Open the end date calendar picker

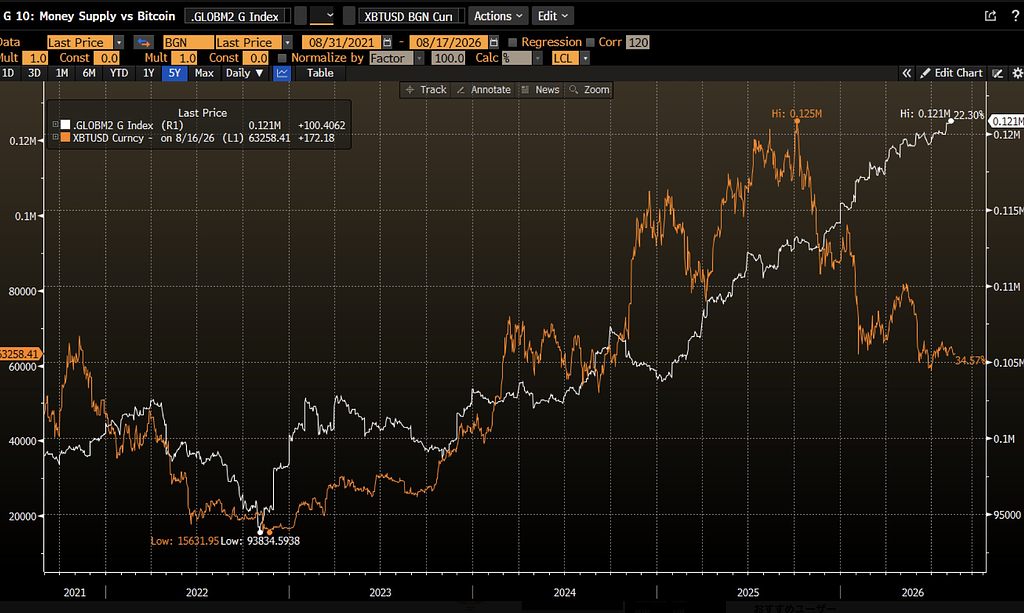494,42
